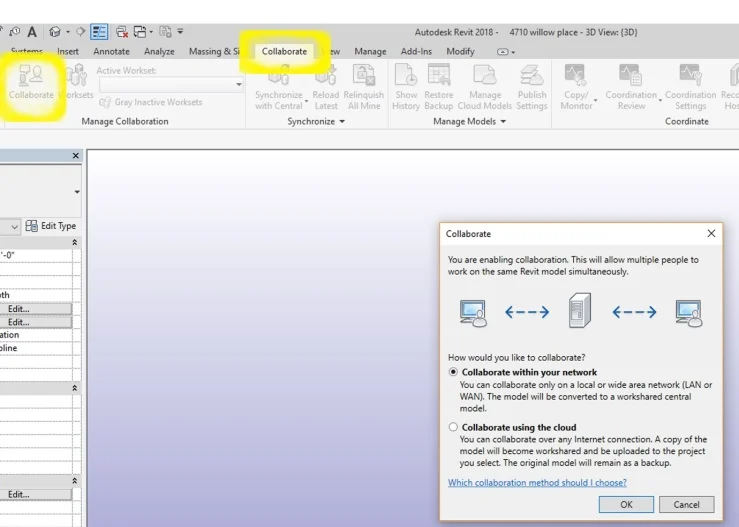Open Manage Cloud Models
Viewport: 739px width, 527px height.
(x=484, y=88)
